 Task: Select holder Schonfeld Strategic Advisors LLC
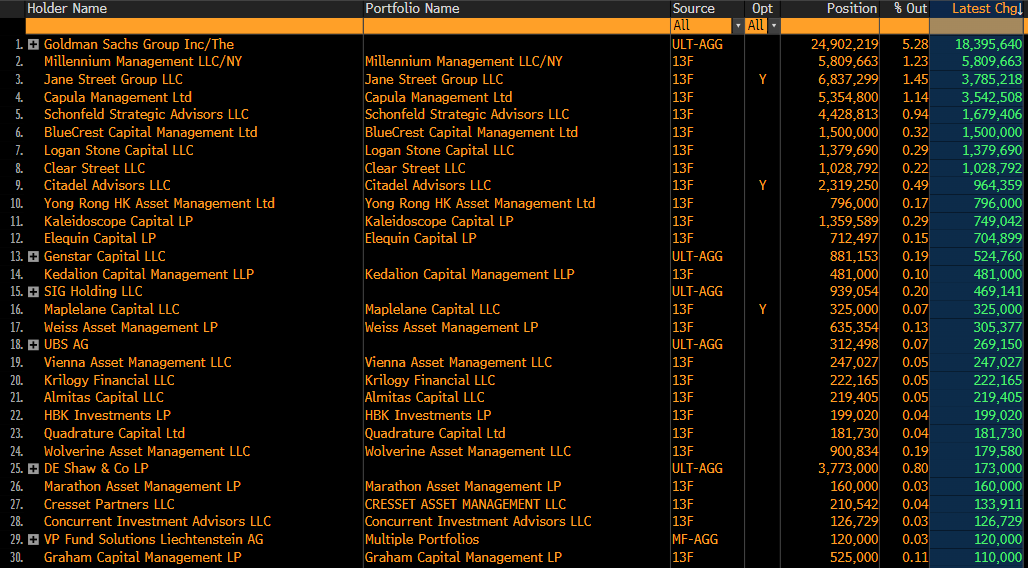tap(146, 115)
